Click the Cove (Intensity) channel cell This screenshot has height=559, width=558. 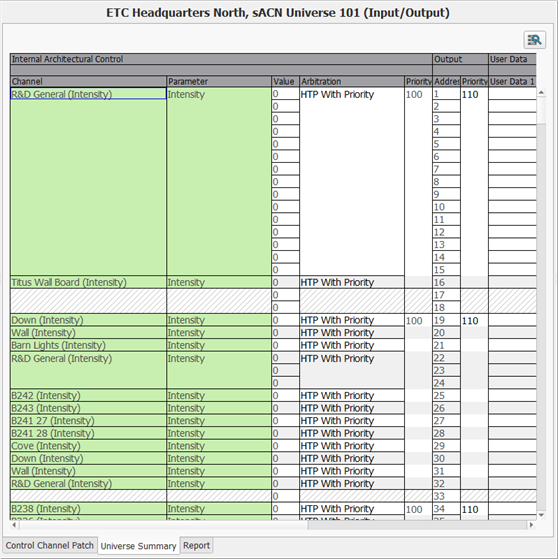pyautogui.click(x=88, y=446)
